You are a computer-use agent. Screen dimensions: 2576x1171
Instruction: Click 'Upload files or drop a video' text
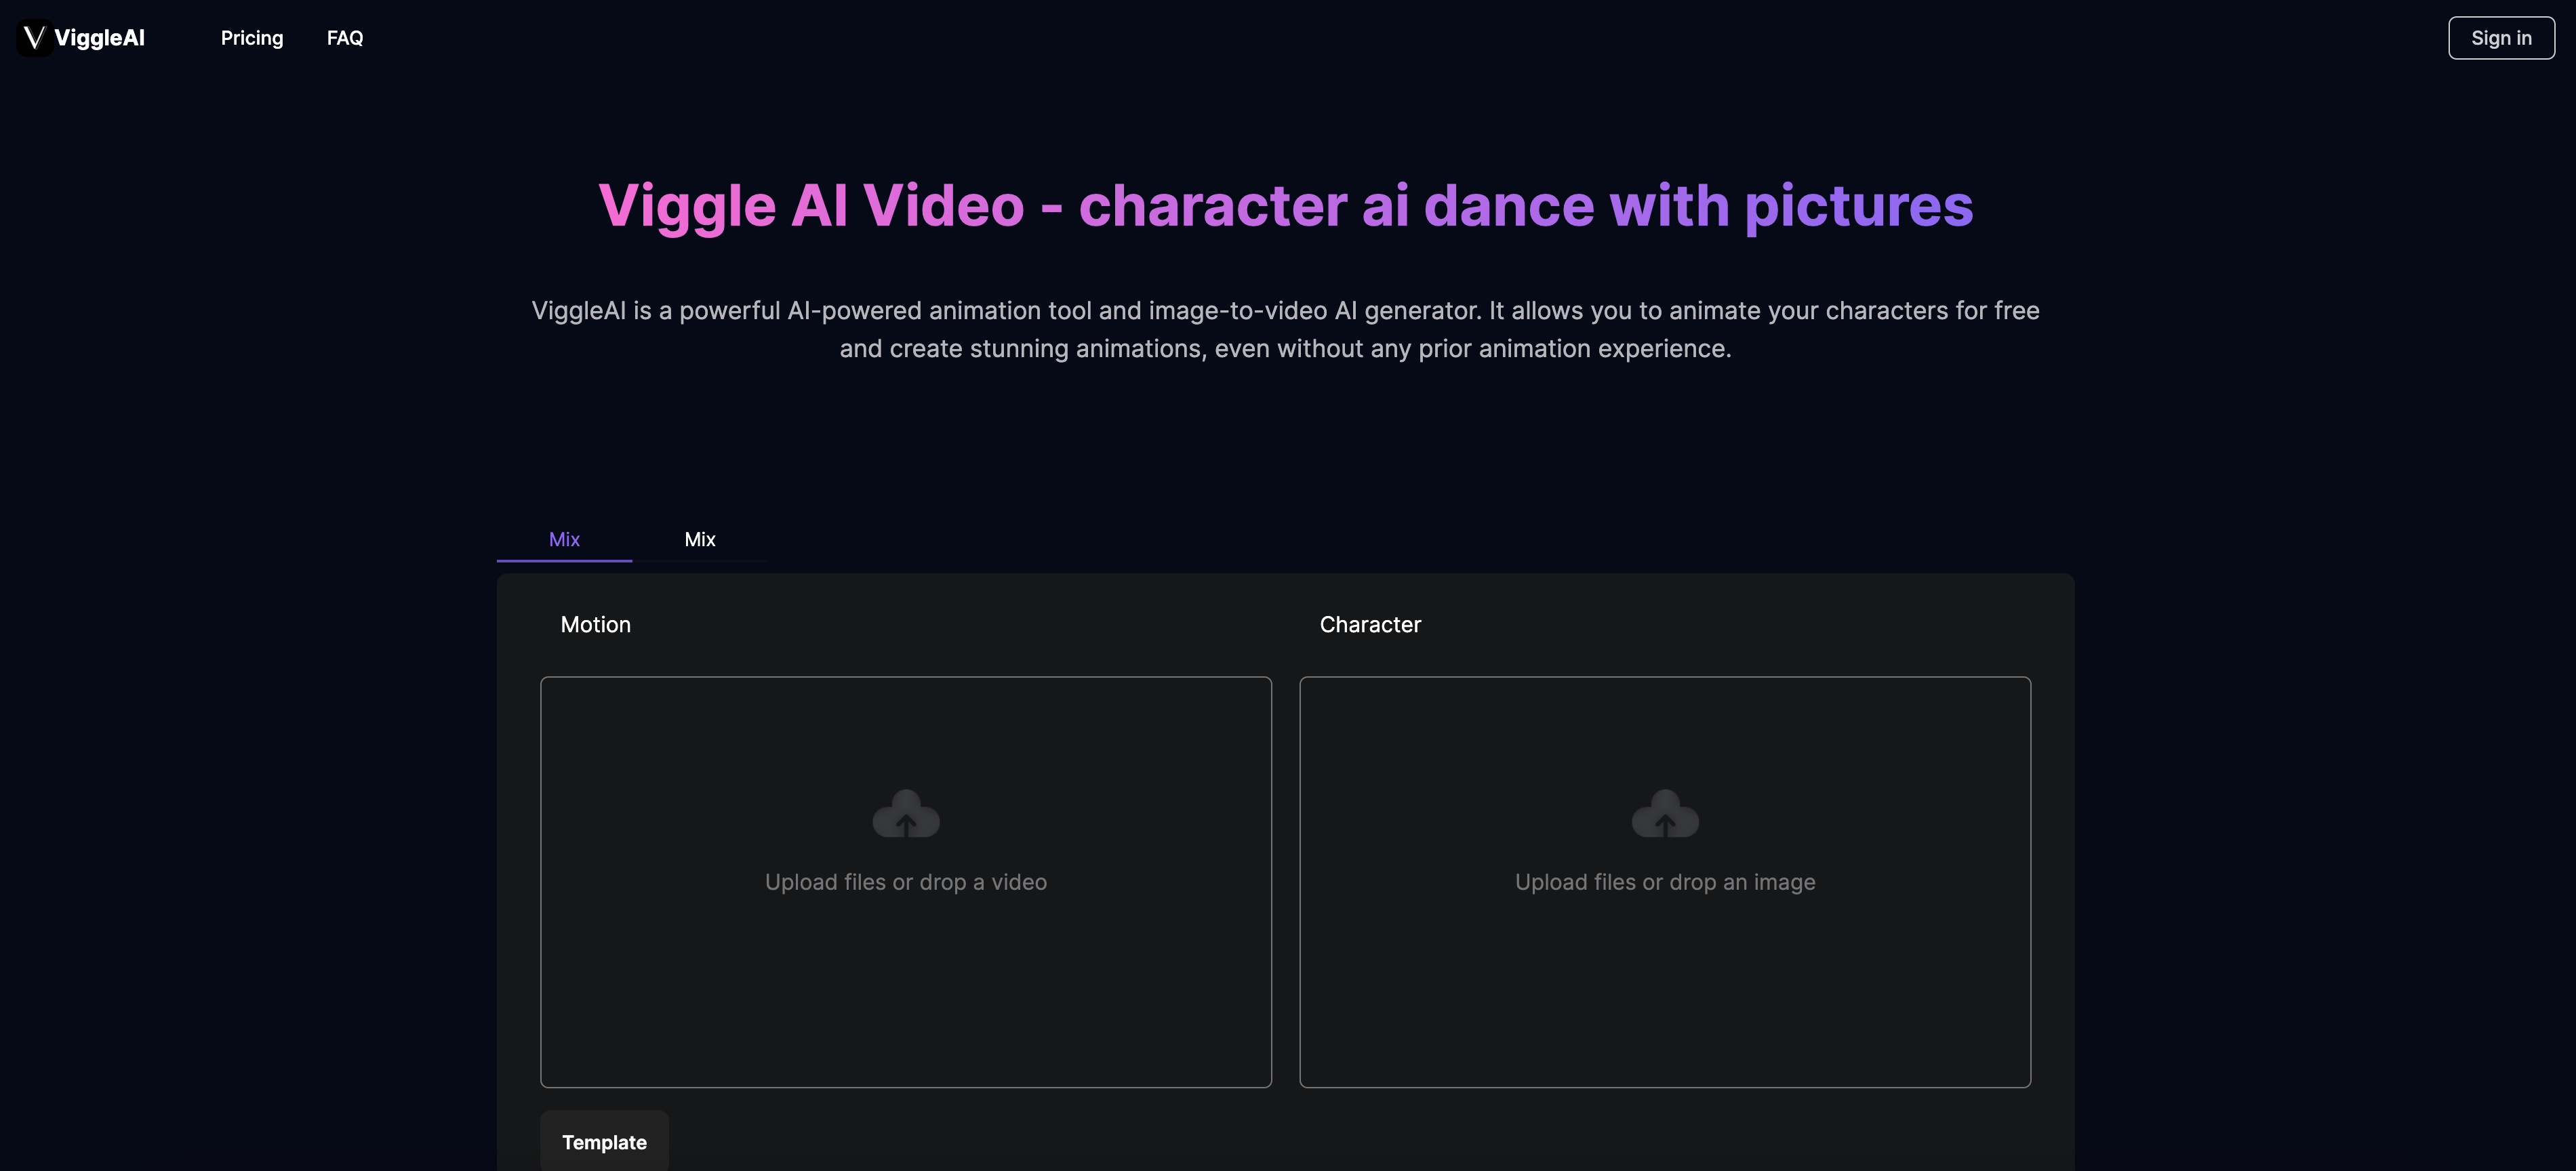coord(905,882)
